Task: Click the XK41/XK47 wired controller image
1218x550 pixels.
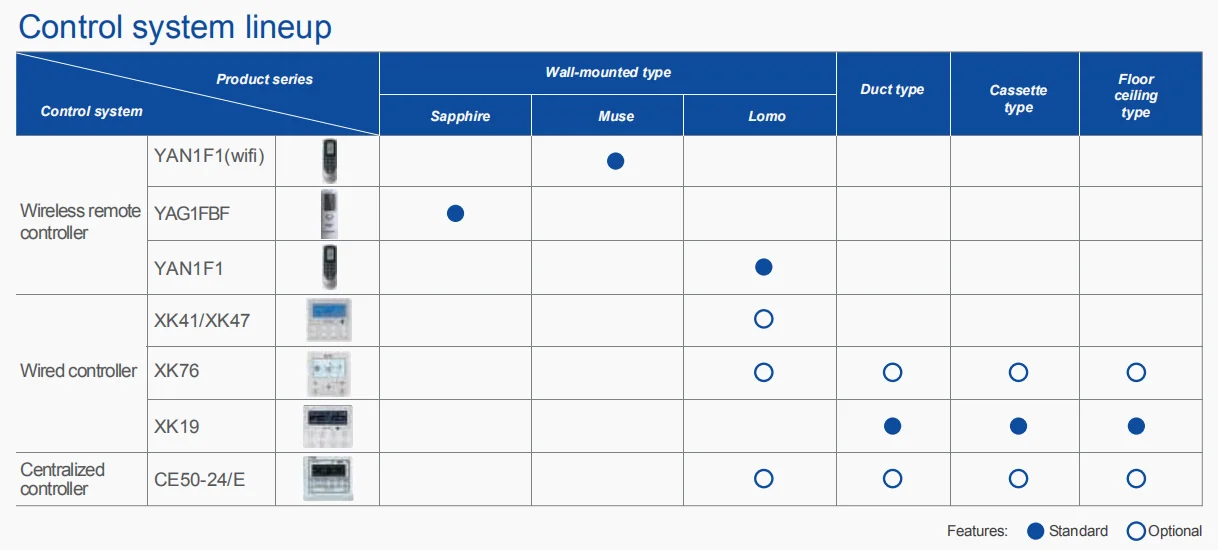Action: coord(328,321)
